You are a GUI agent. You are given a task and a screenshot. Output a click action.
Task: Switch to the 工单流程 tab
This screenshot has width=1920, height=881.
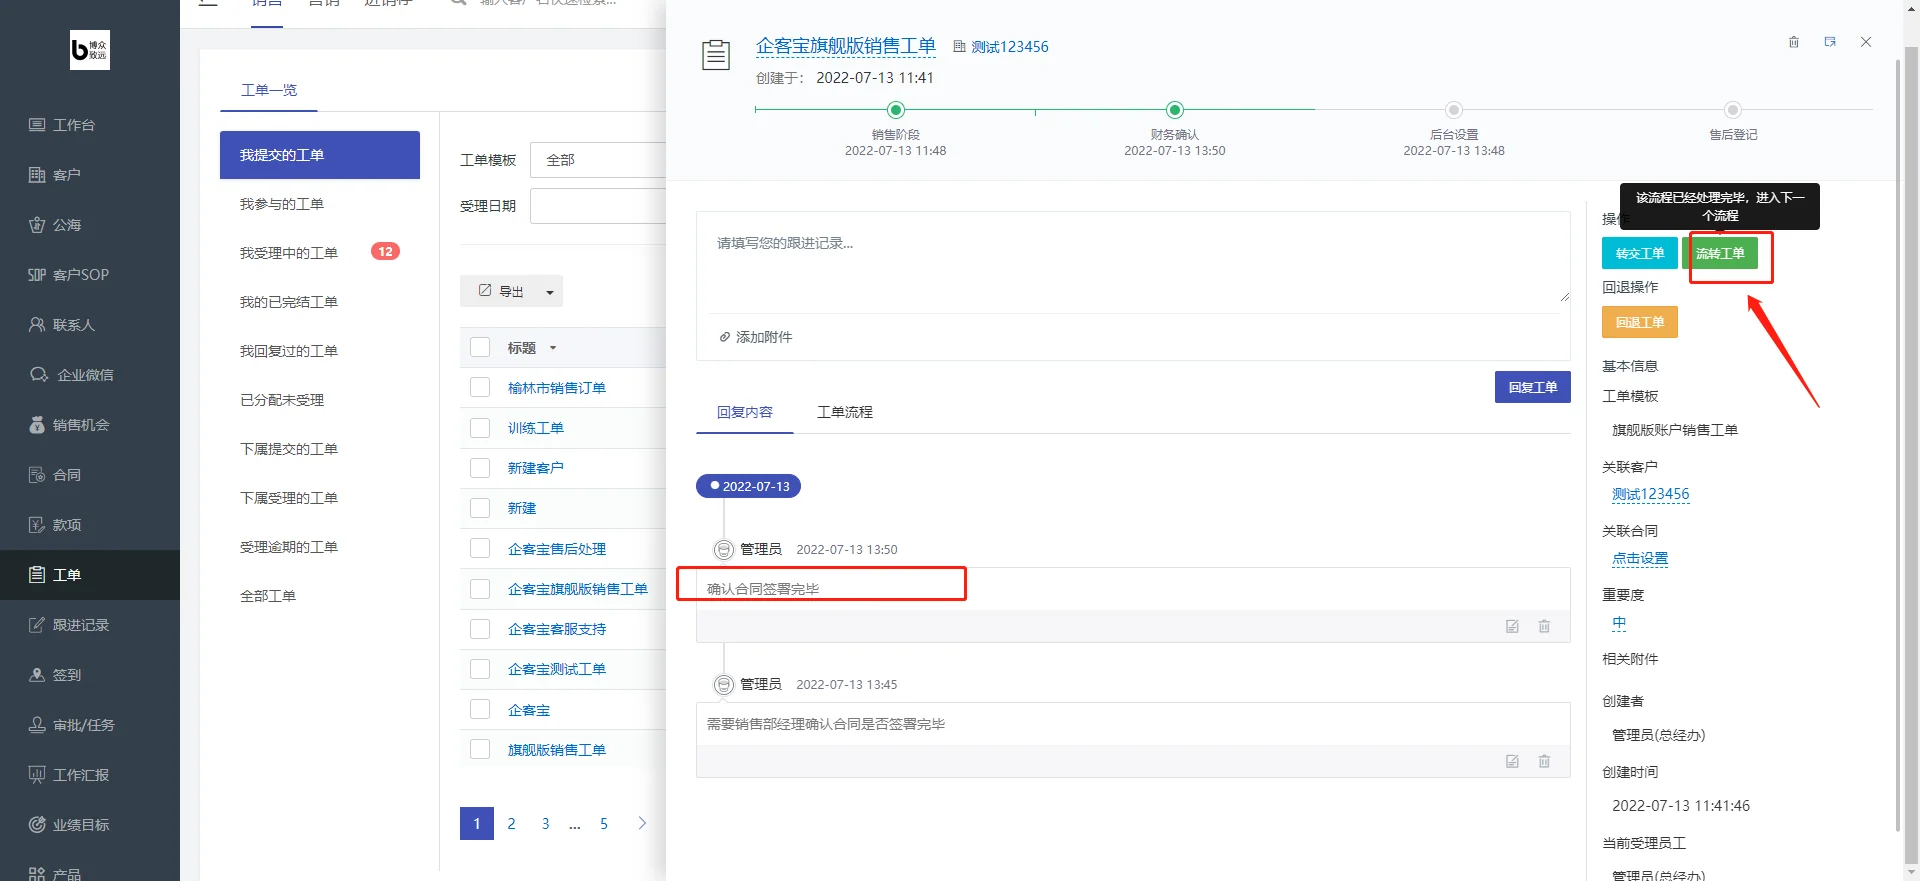click(845, 412)
